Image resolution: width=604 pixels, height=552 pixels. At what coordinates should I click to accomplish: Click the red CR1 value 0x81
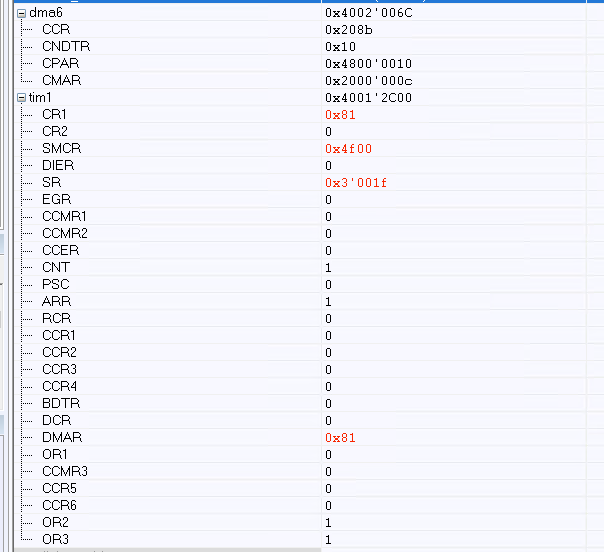click(340, 115)
